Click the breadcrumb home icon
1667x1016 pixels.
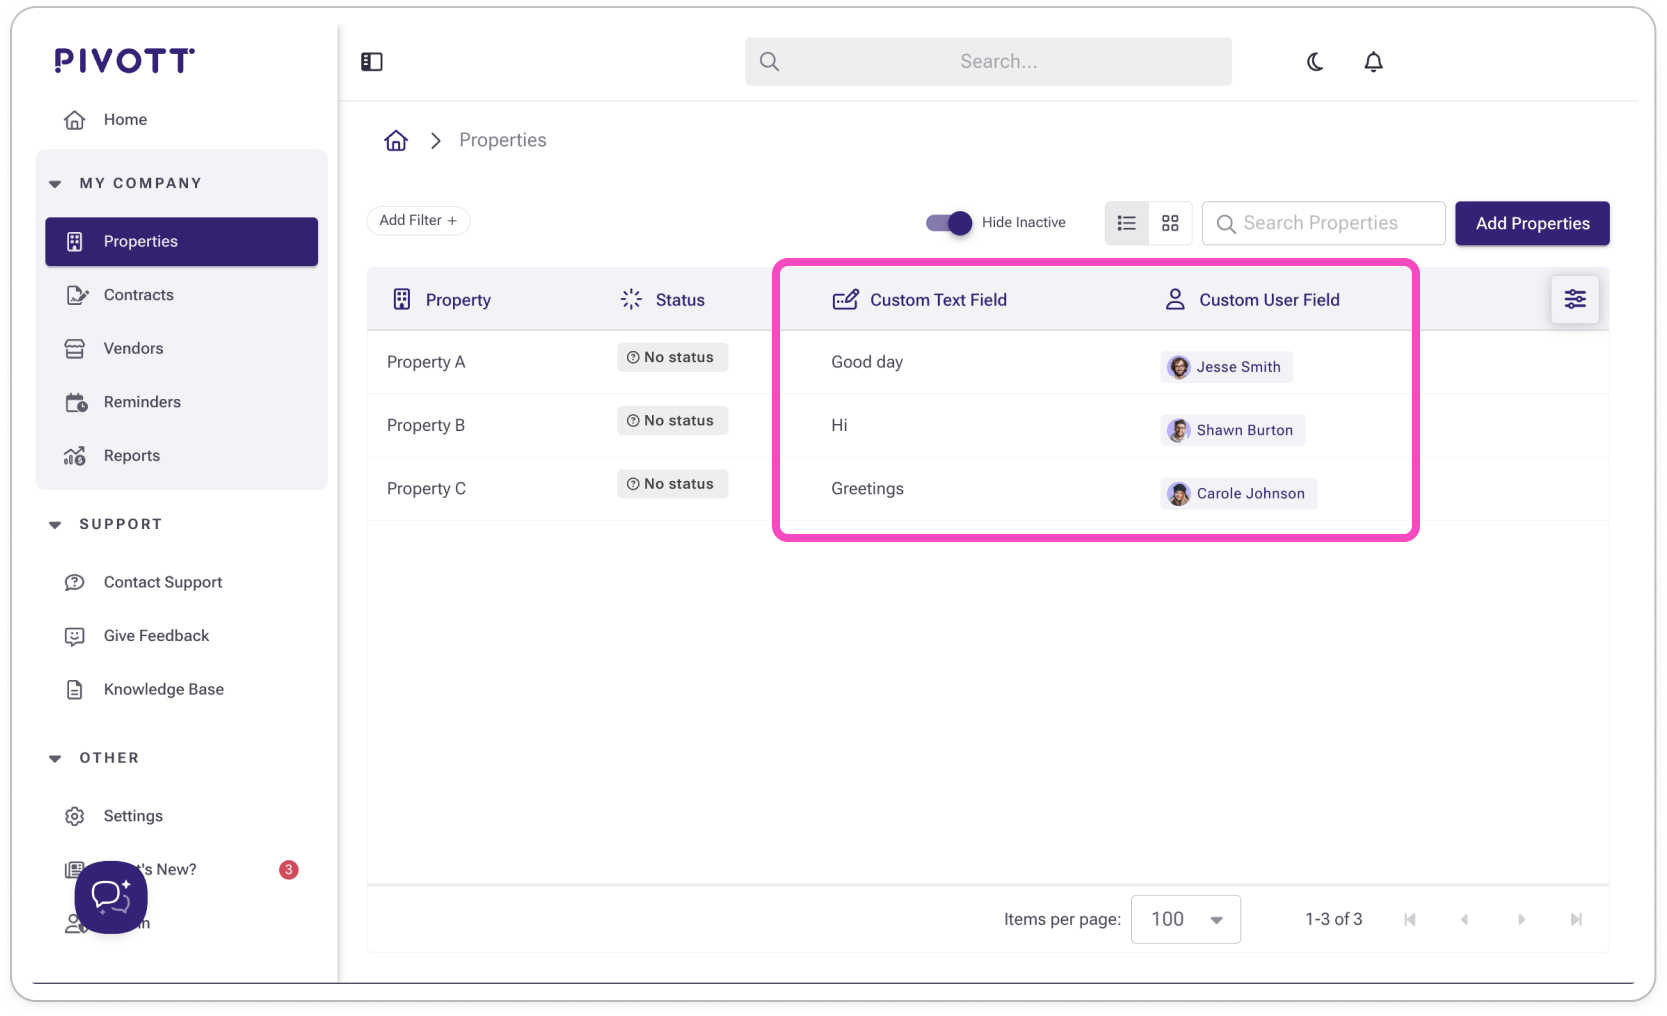tap(396, 141)
